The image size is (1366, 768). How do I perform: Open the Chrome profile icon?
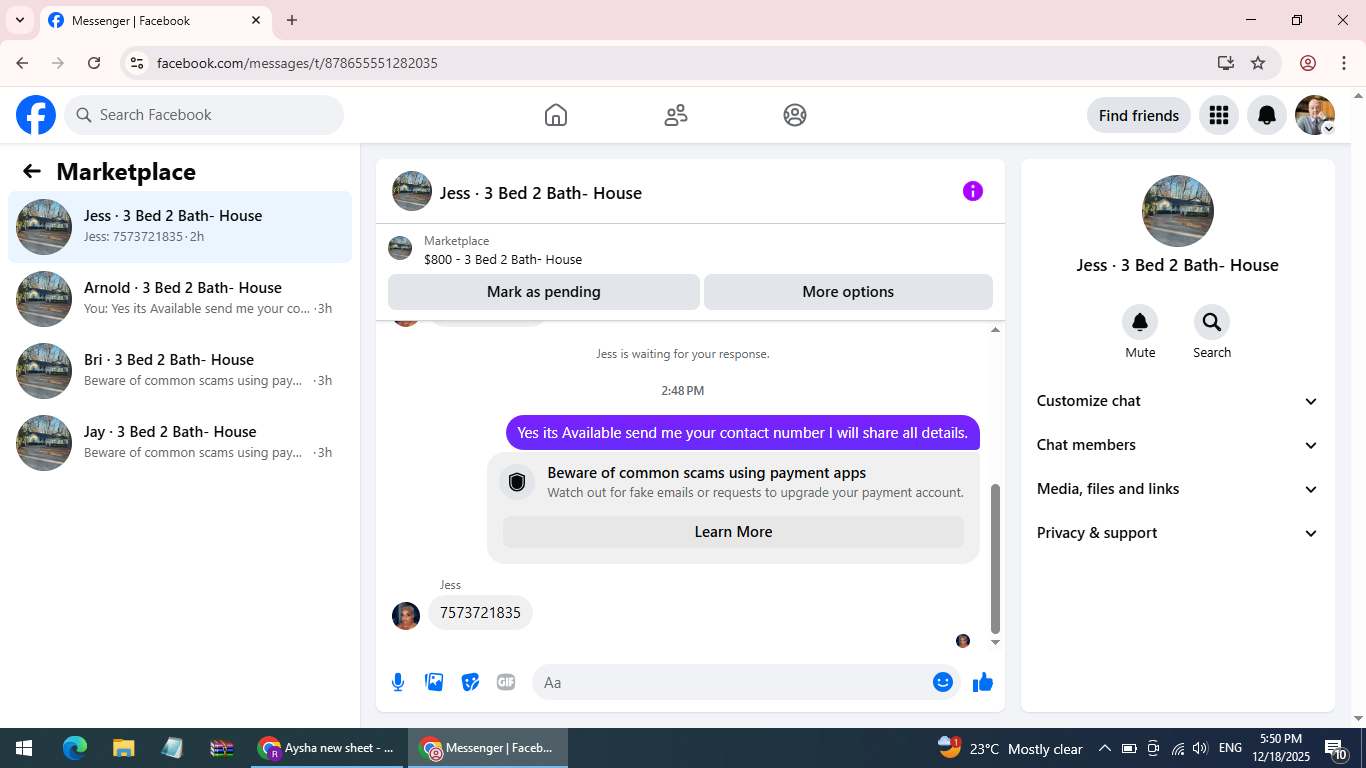1308,63
